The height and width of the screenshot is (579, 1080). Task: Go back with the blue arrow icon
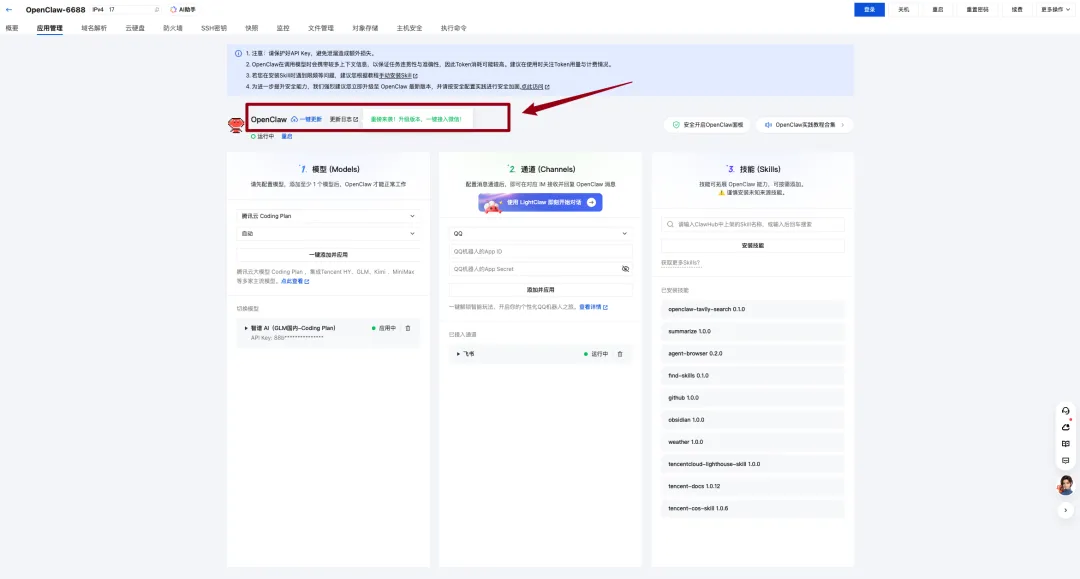tap(9, 10)
